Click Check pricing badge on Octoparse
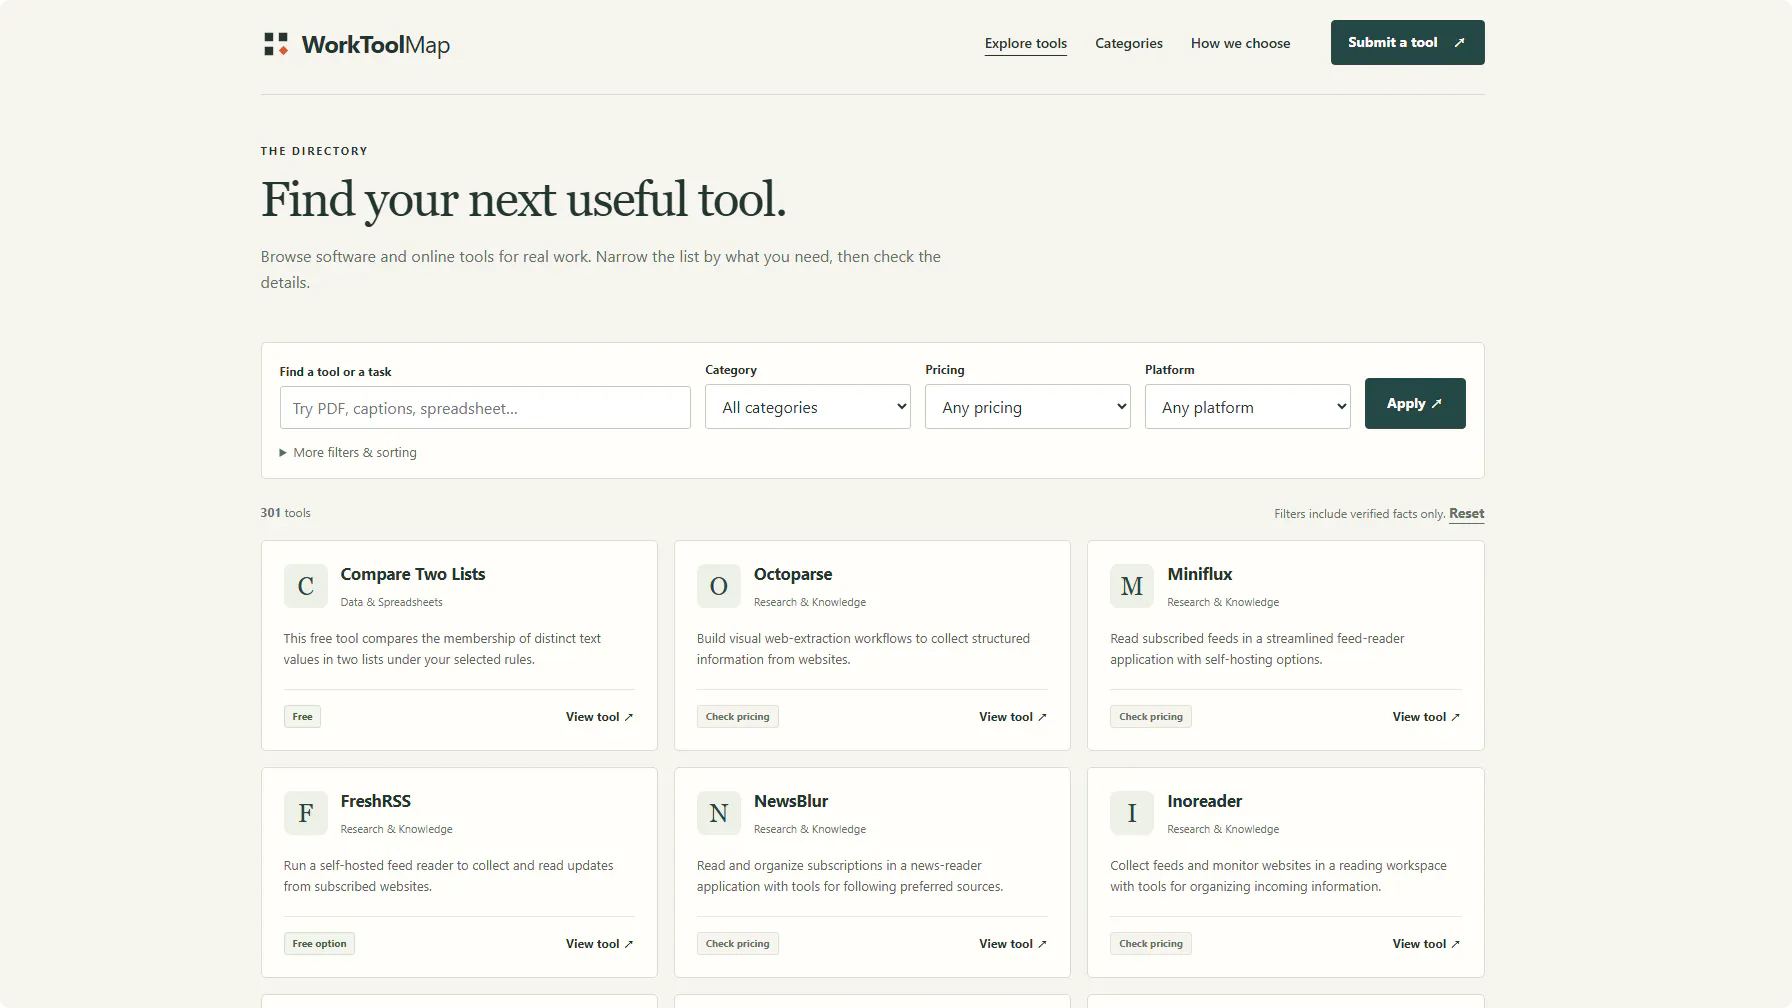The height and width of the screenshot is (1008, 1792). click(x=738, y=717)
